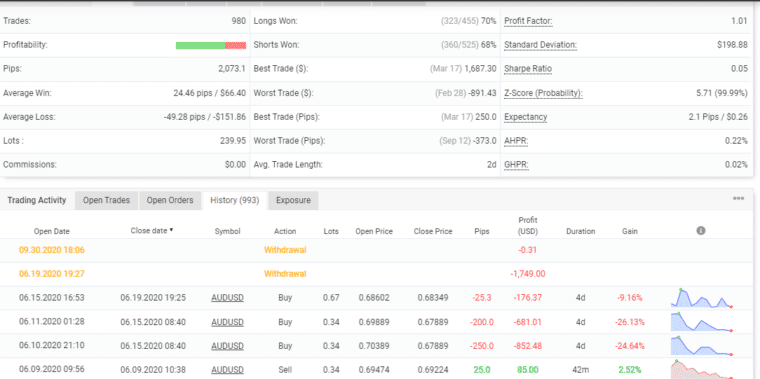Select the 09.30.2020 18:06 withdrawal date
Screen dimensions: 760x379
[x=52, y=250]
